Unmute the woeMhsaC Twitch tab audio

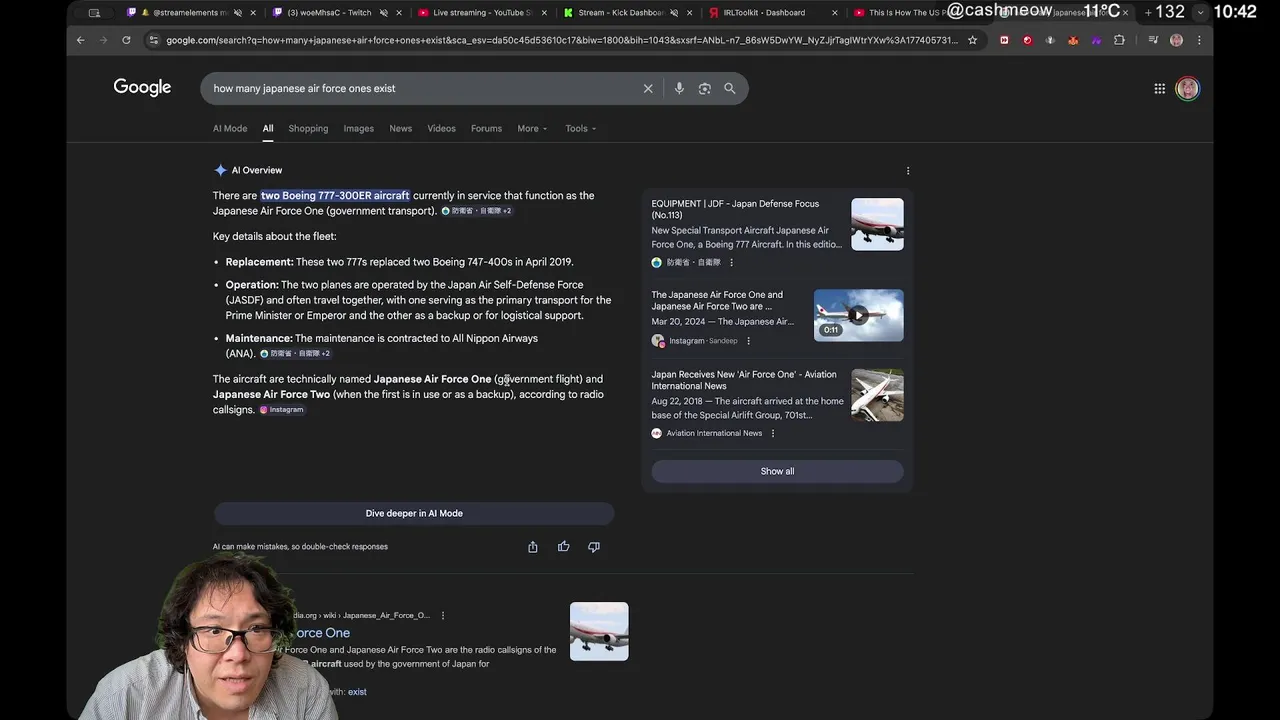pos(384,13)
